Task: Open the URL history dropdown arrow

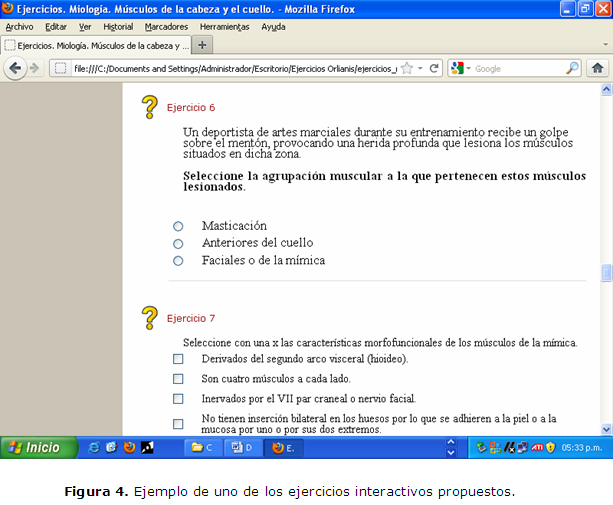Action: 421,69
